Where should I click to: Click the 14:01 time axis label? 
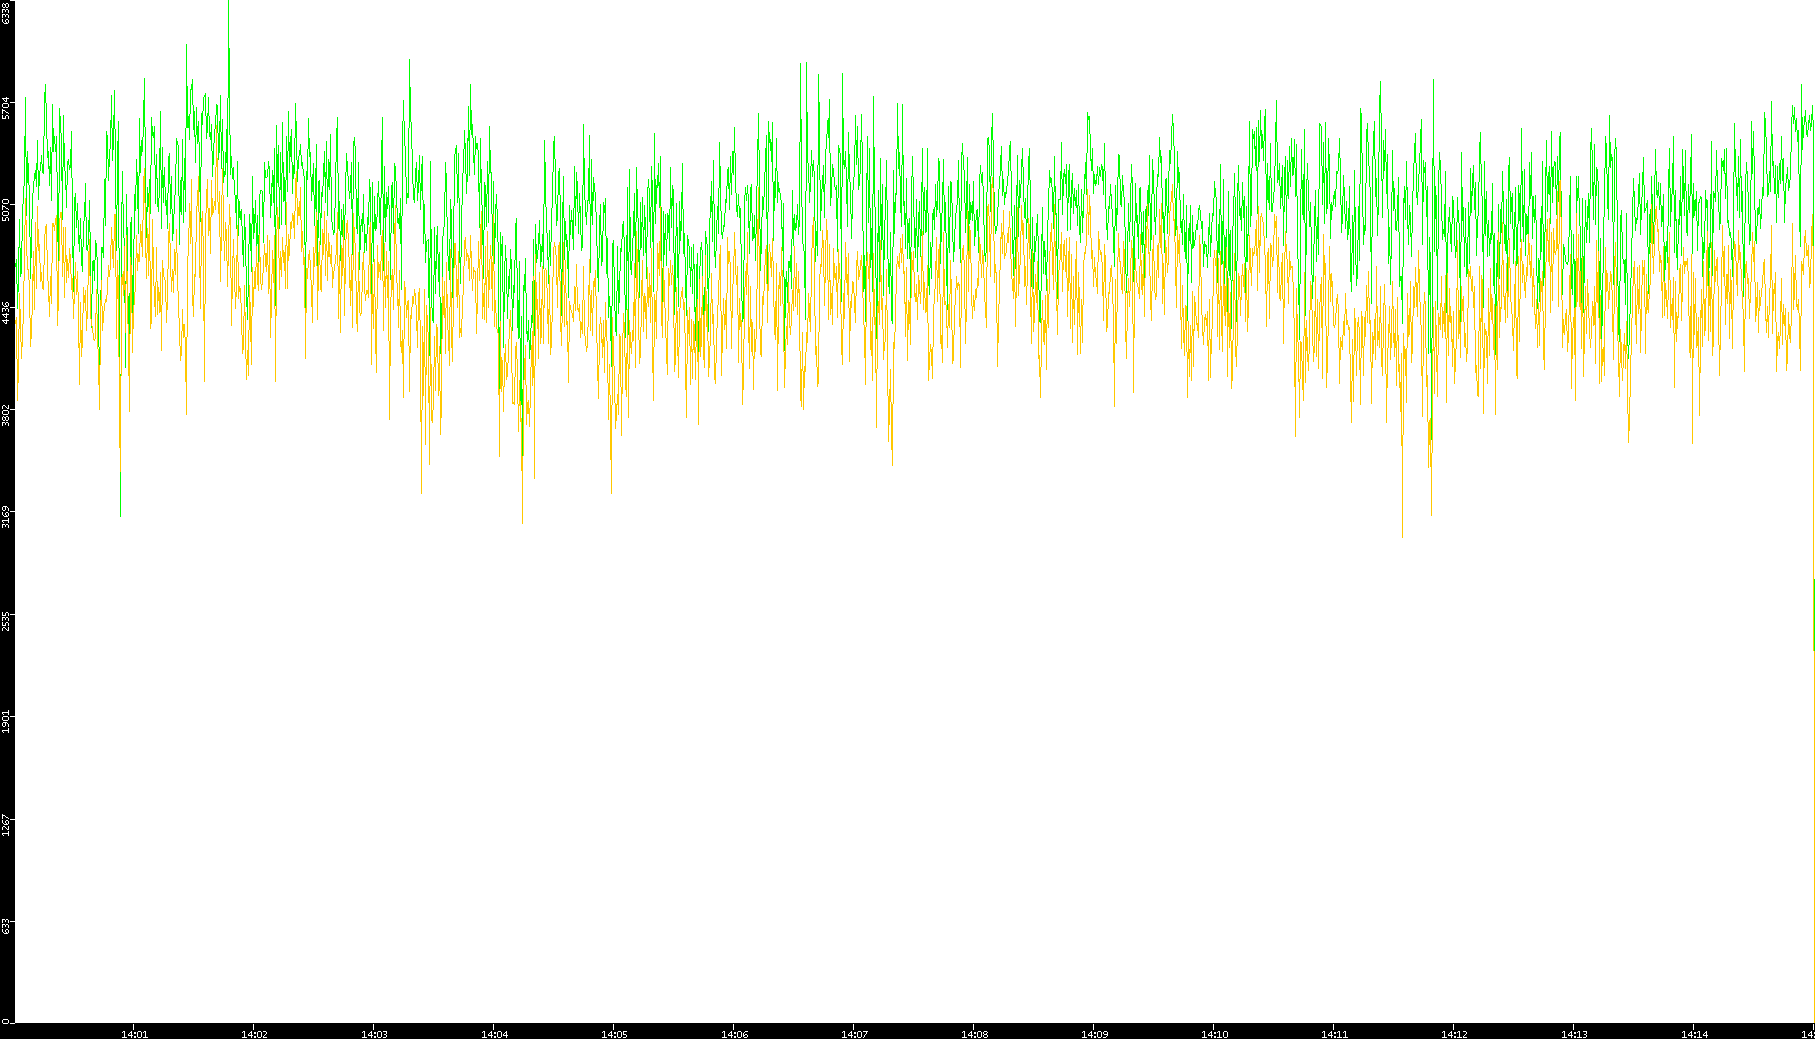134,1034
